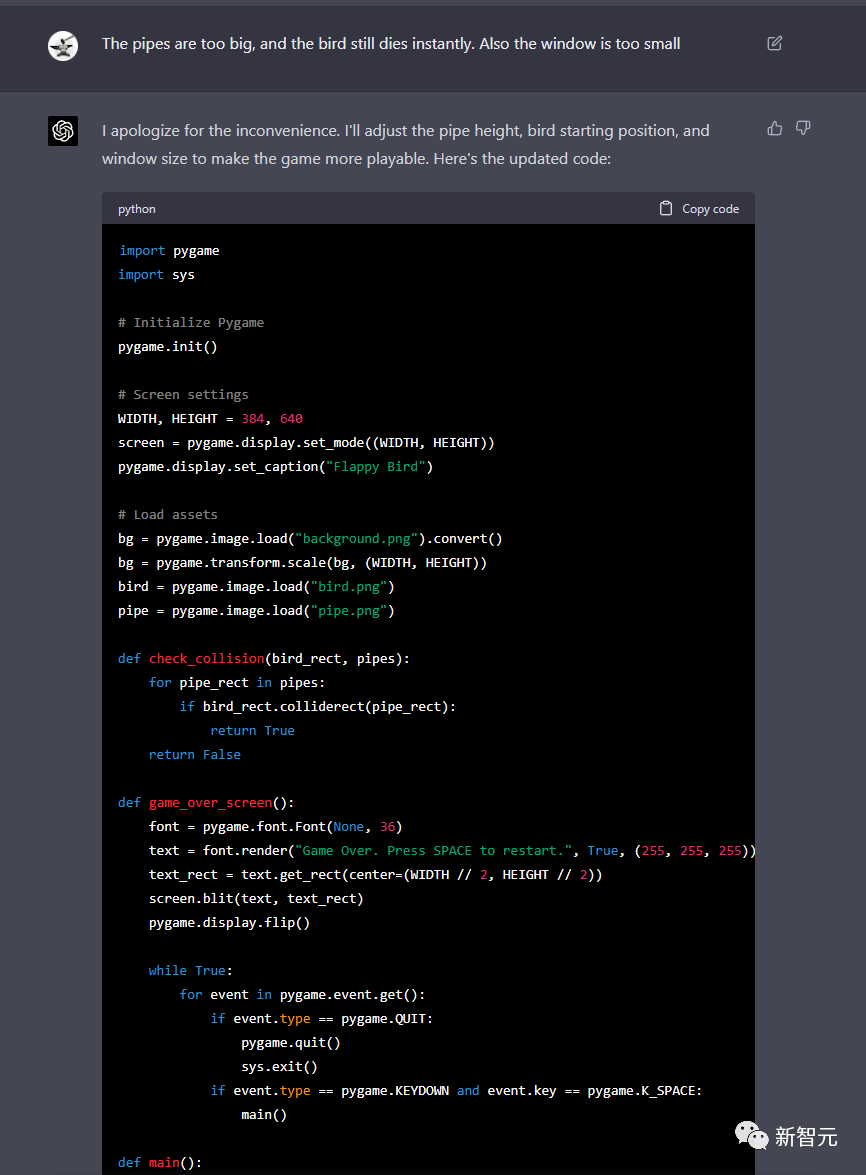Click the 'pygame.transform.scale' line
This screenshot has width=866, height=1175.
303,562
